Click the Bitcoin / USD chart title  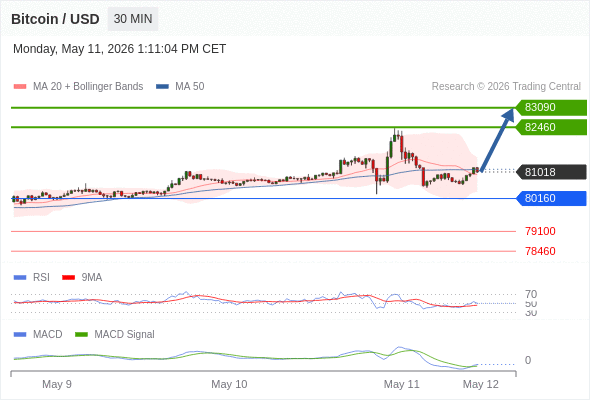coord(55,19)
